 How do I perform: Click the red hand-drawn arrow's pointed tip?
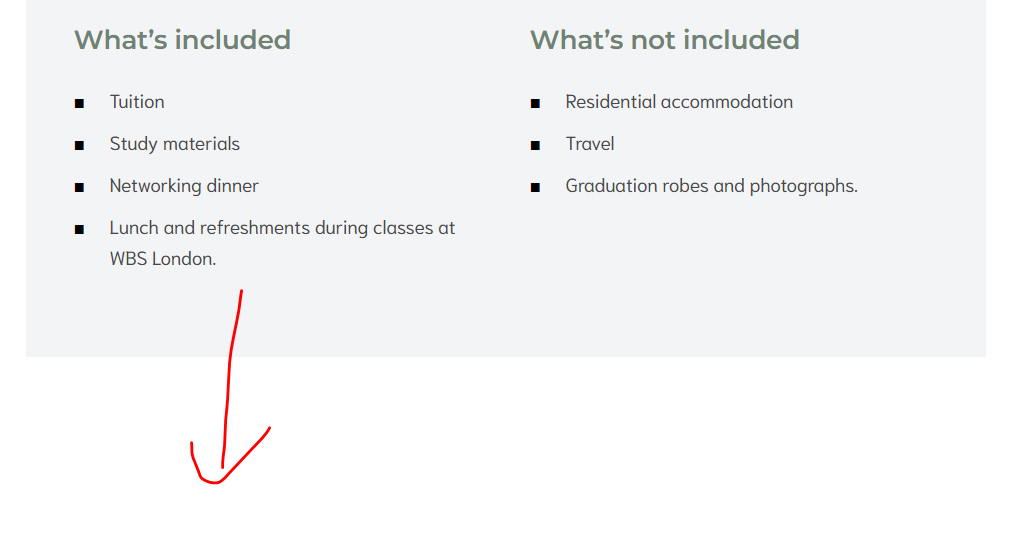click(x=213, y=481)
